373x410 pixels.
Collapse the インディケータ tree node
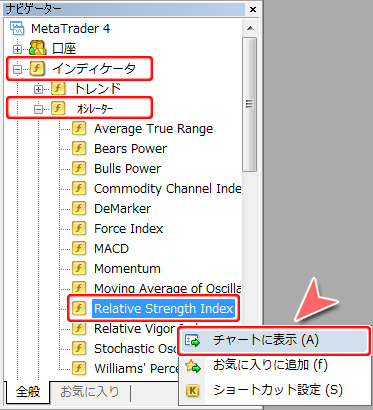pos(17,69)
